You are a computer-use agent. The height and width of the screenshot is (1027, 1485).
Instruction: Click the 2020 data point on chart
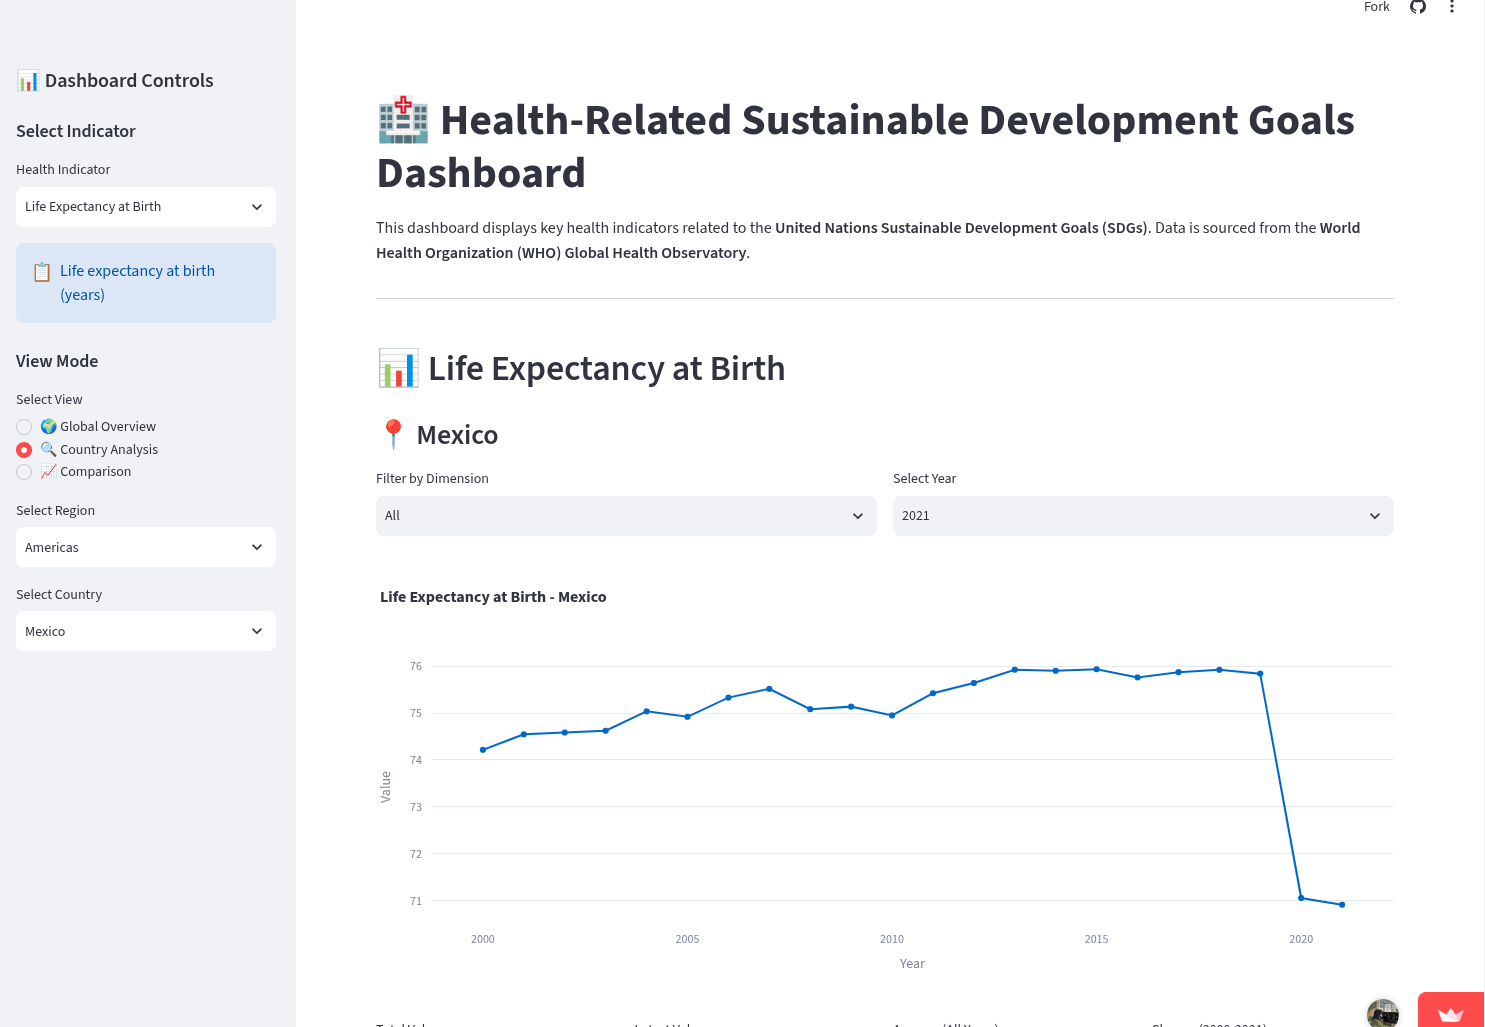(x=1301, y=898)
